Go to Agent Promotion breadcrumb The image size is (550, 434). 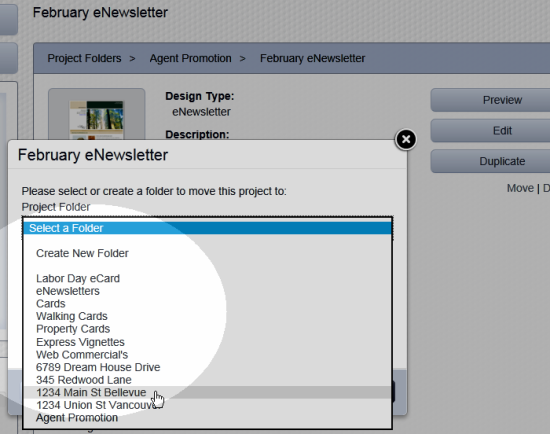point(190,58)
